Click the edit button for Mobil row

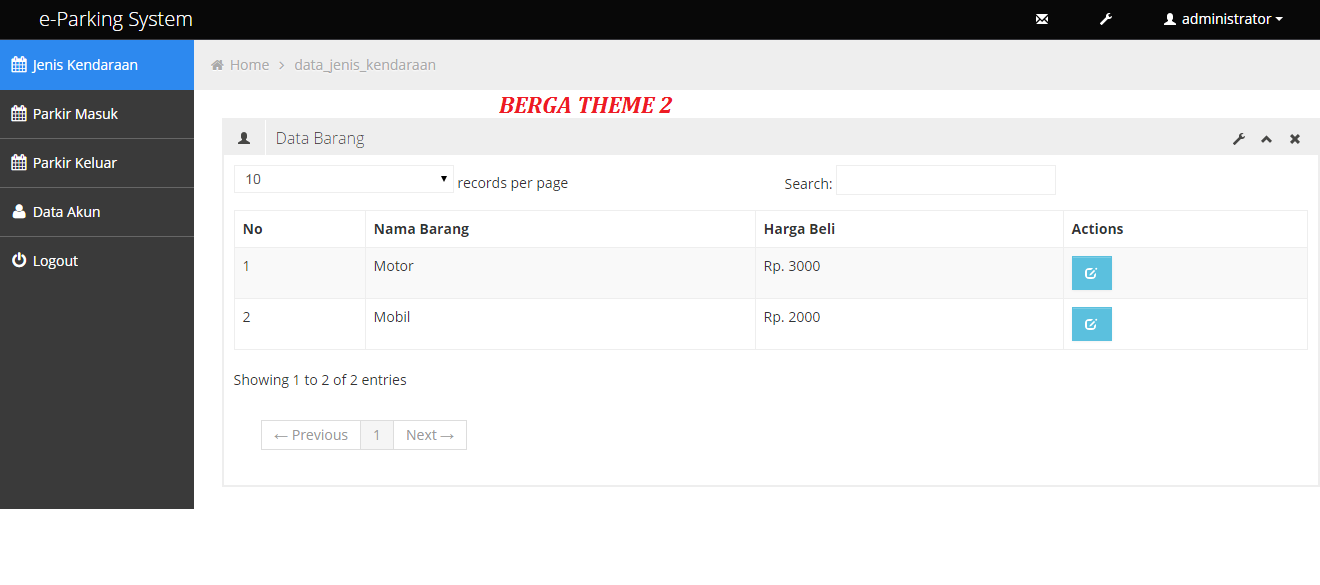click(x=1091, y=324)
